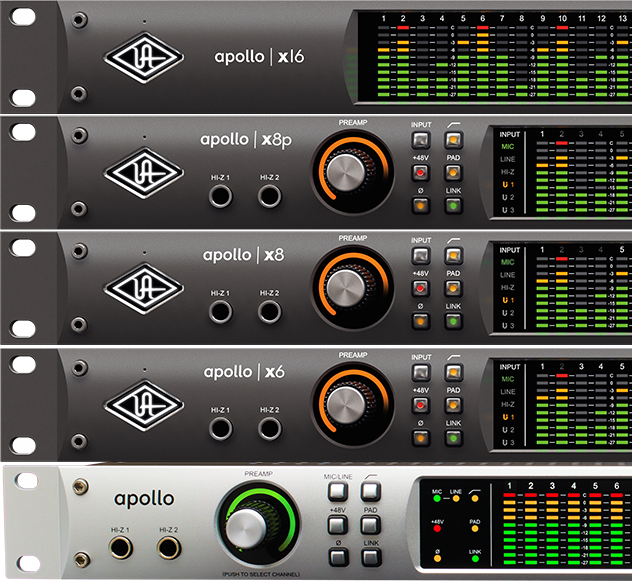The height and width of the screenshot is (581, 632).
Task: Click the Universal Audio logo on apollo x16
Action: pos(144,58)
